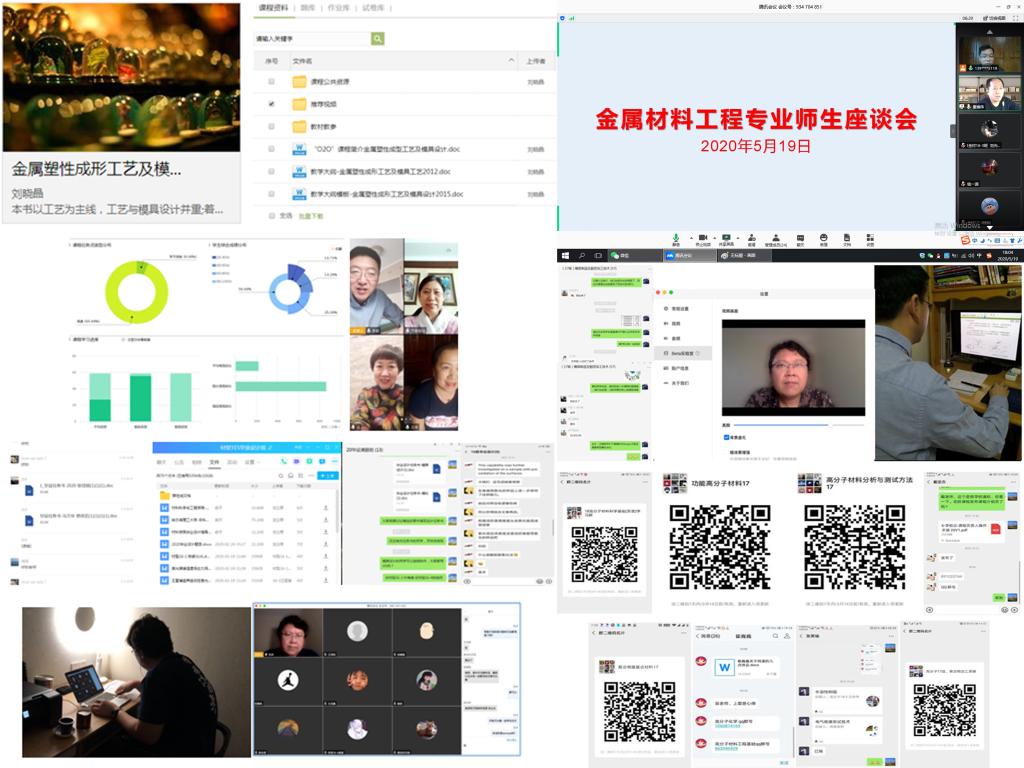Open the emoji reactions icon
This screenshot has width=1024, height=768.
tap(824, 238)
